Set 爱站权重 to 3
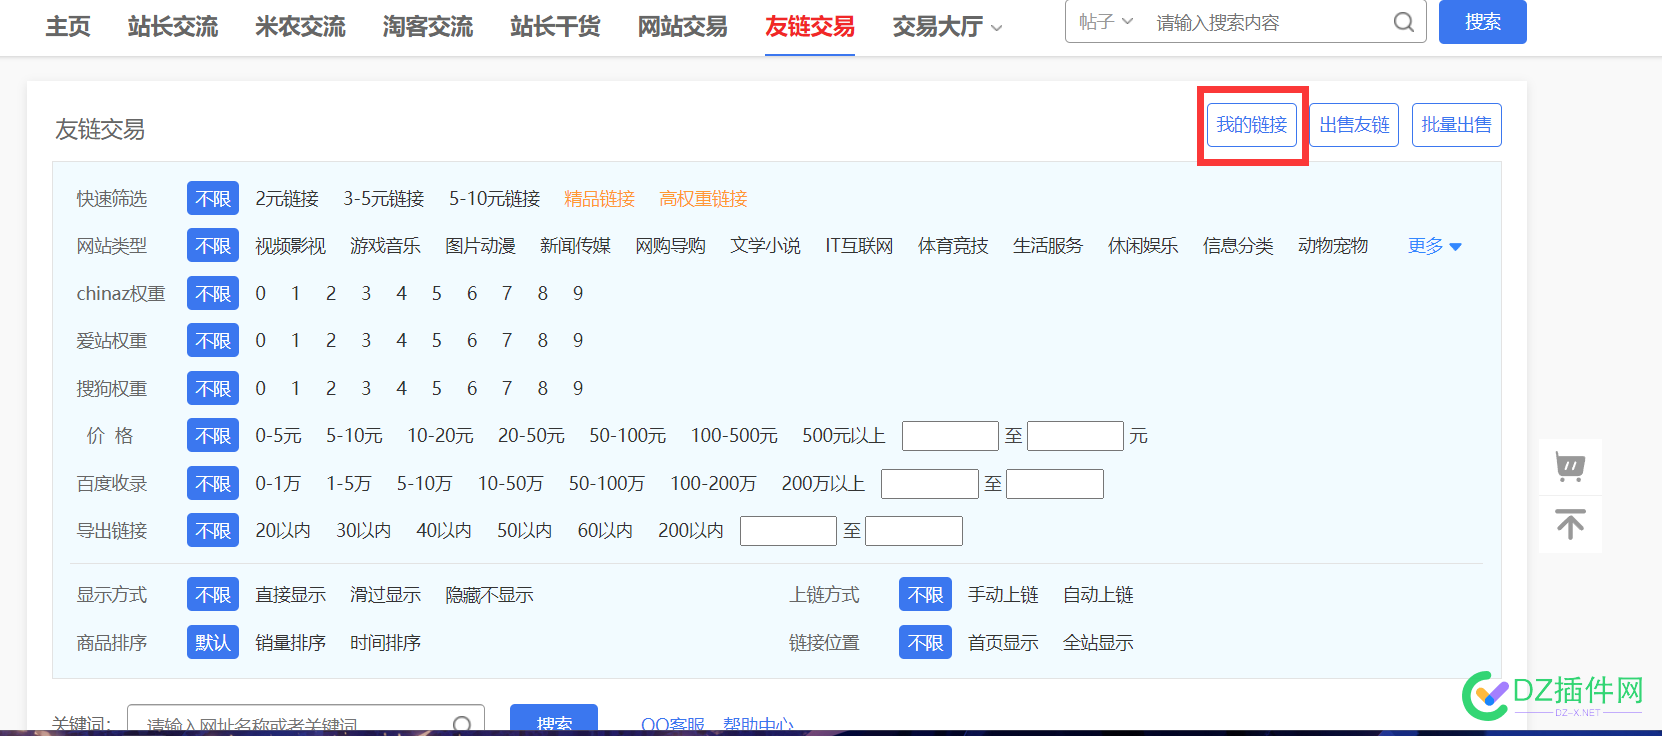The image size is (1662, 736). point(366,341)
